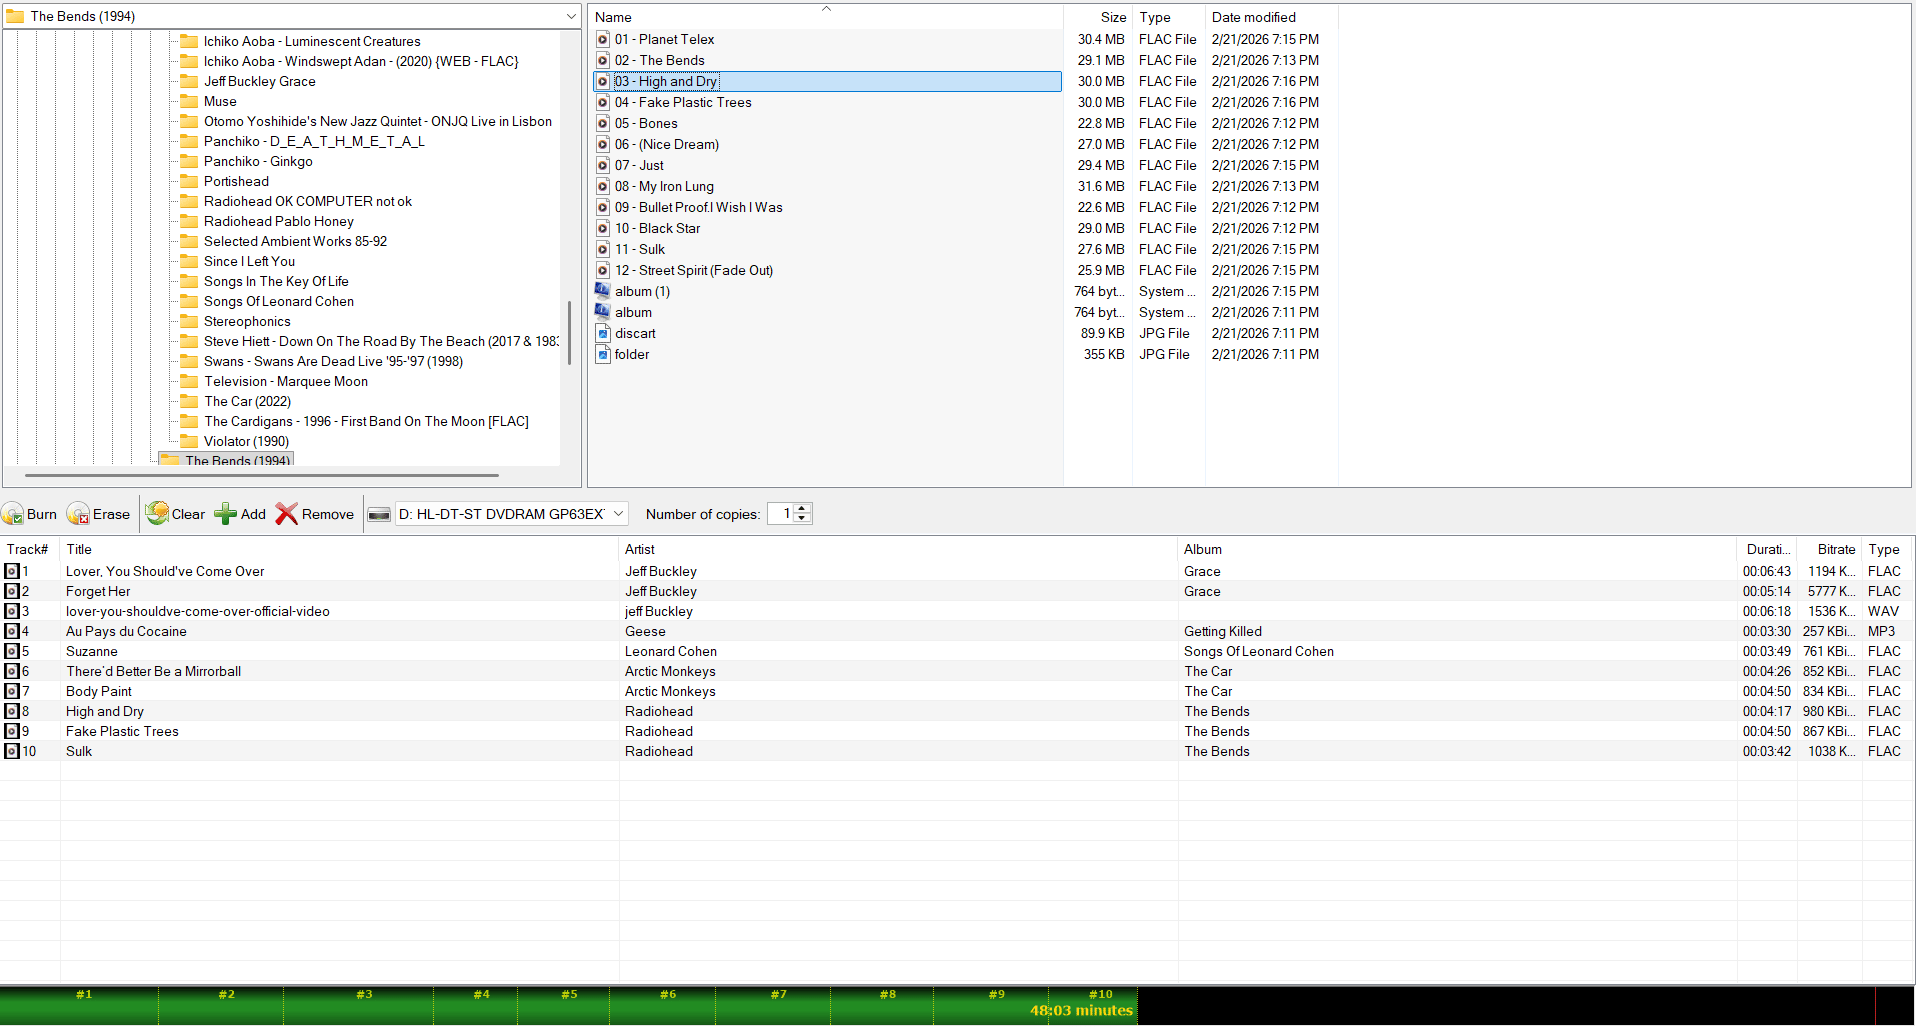Click the track icon for track 1 in burn list
The image size is (1916, 1027).
point(12,571)
